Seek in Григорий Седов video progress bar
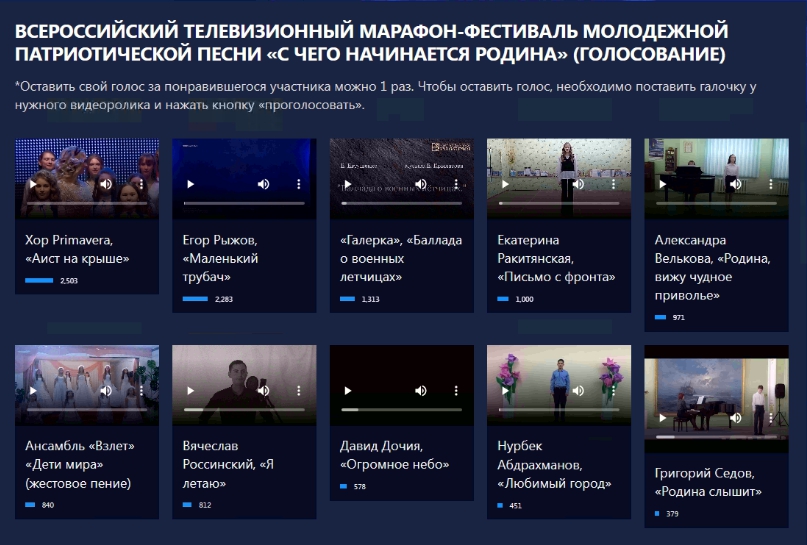The height and width of the screenshot is (545, 807). [717, 437]
